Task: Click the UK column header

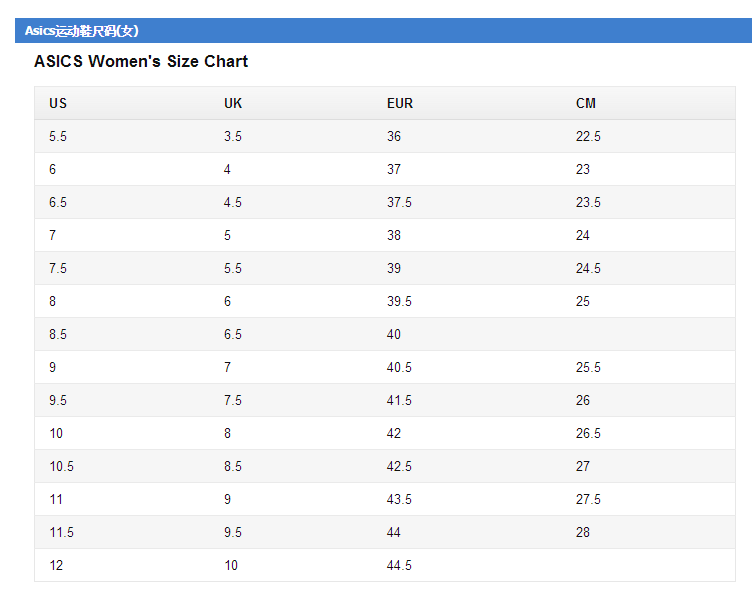Action: tap(233, 104)
